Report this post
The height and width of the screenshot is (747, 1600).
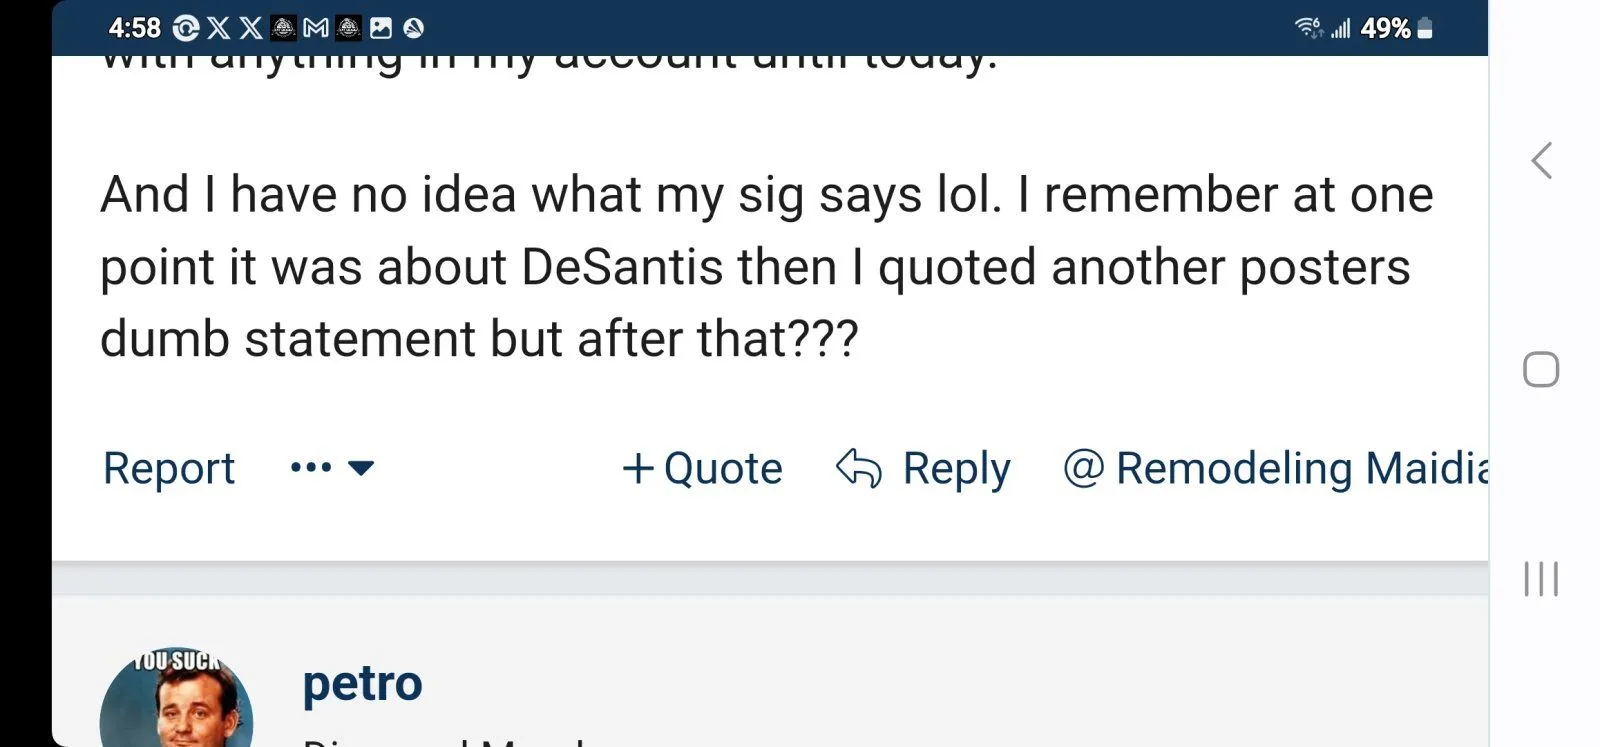tap(169, 468)
